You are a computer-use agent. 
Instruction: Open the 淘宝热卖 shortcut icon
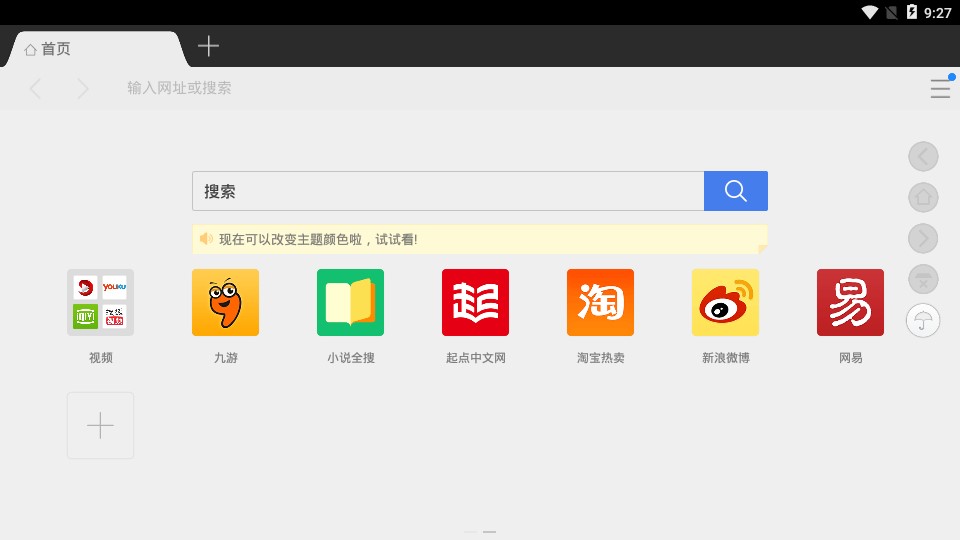[x=600, y=302]
